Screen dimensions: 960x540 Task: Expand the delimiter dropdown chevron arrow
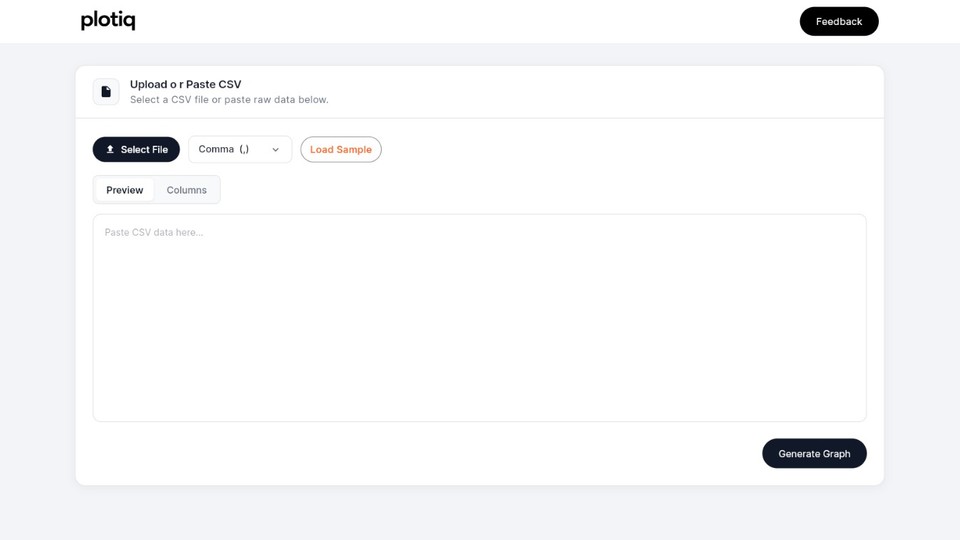click(x=276, y=150)
